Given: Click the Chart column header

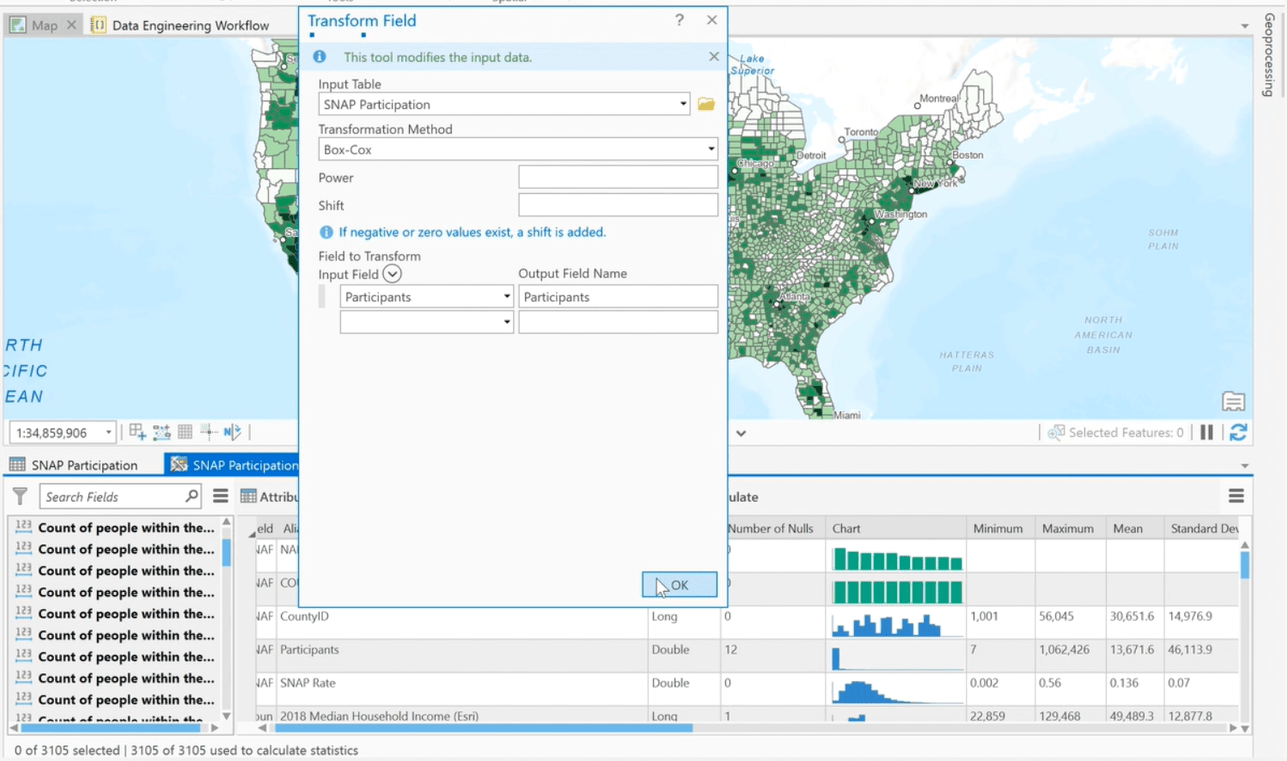Looking at the screenshot, I should click(846, 528).
